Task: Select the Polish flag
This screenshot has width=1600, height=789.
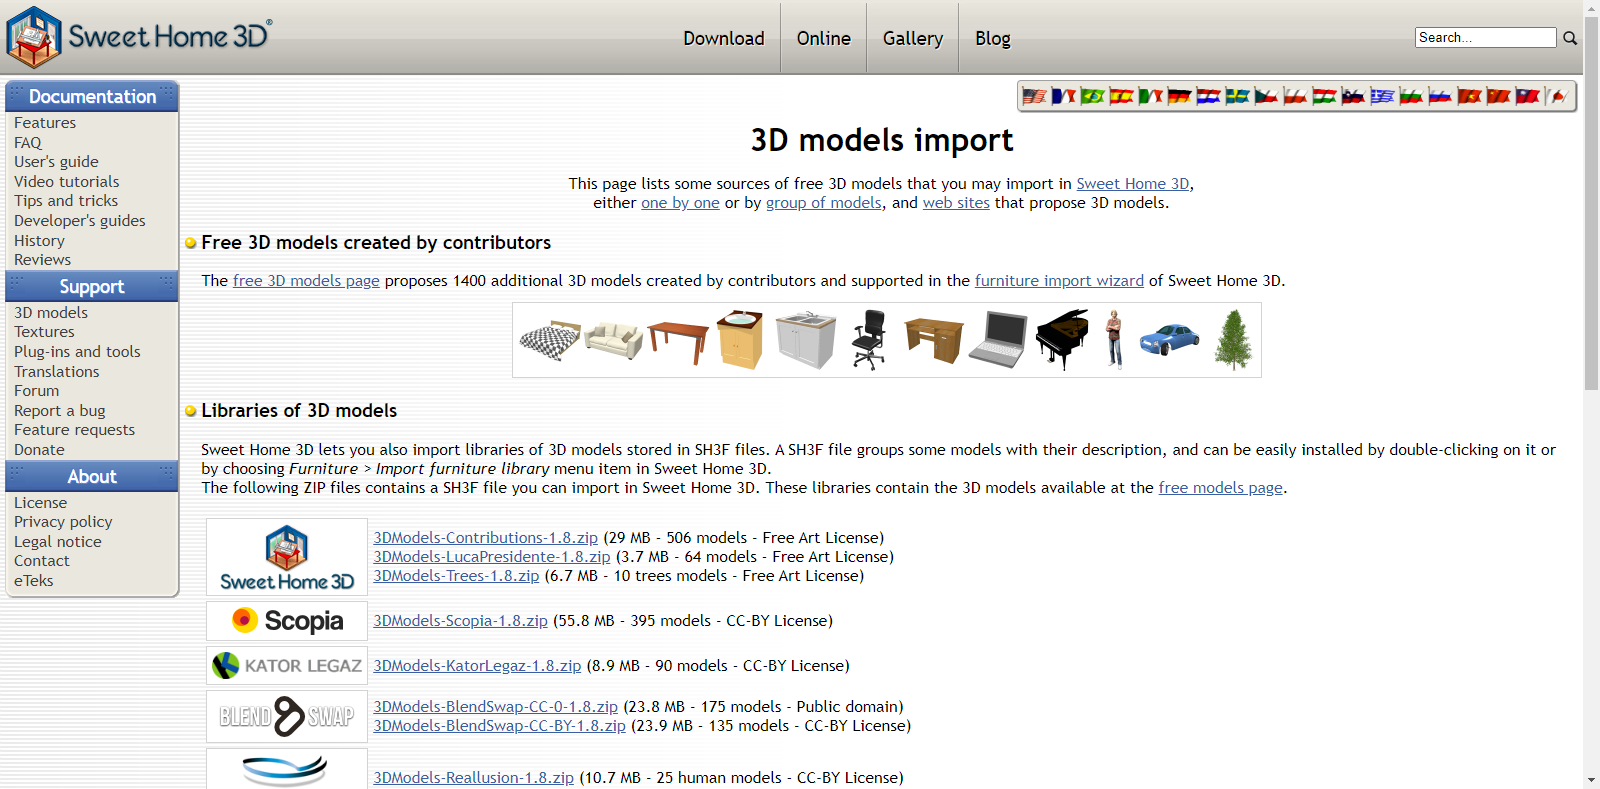Action: pyautogui.click(x=1296, y=96)
